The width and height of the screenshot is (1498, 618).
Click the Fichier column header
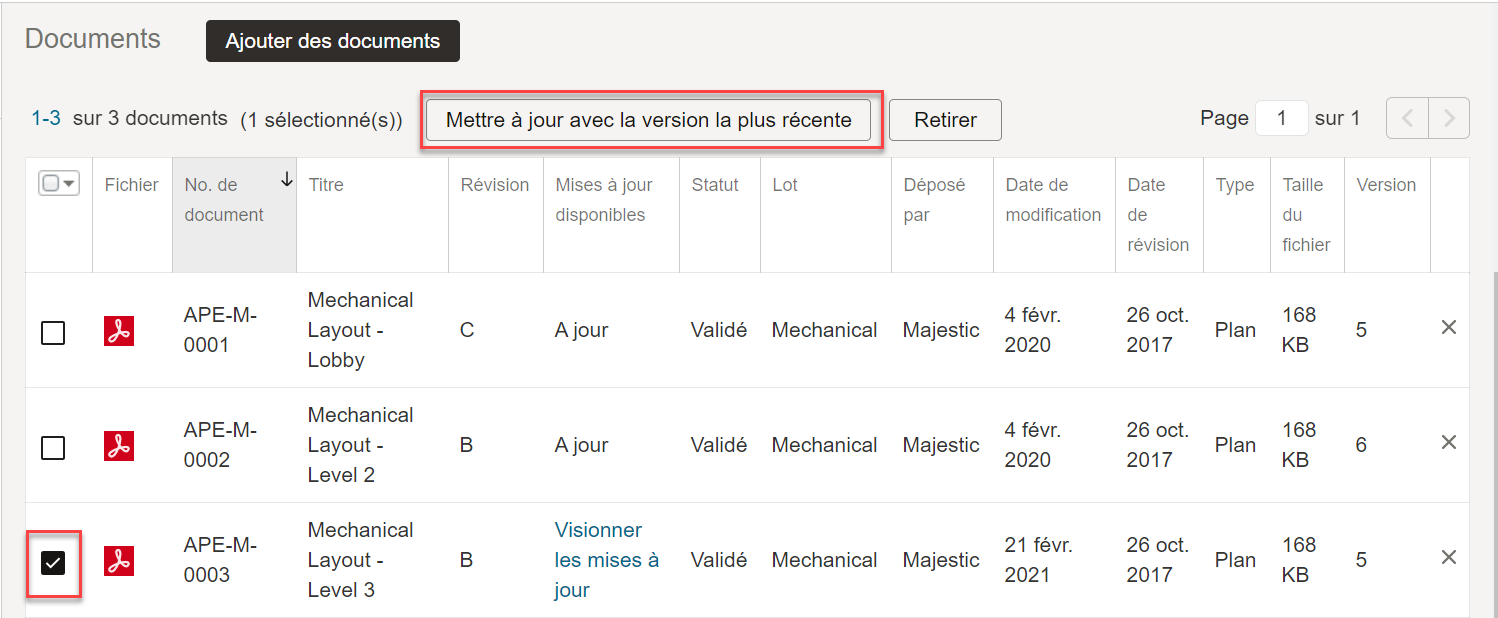[x=132, y=185]
